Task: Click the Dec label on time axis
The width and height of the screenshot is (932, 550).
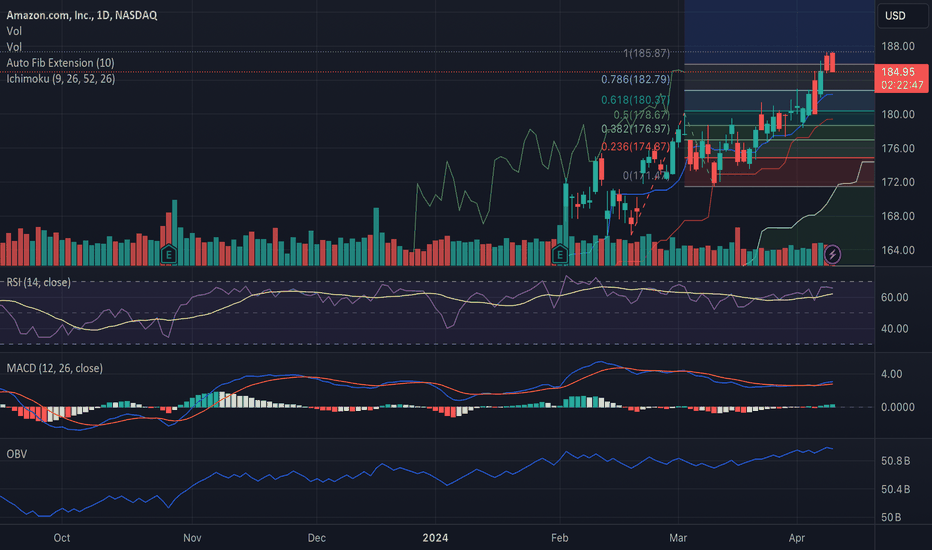Action: [316, 538]
